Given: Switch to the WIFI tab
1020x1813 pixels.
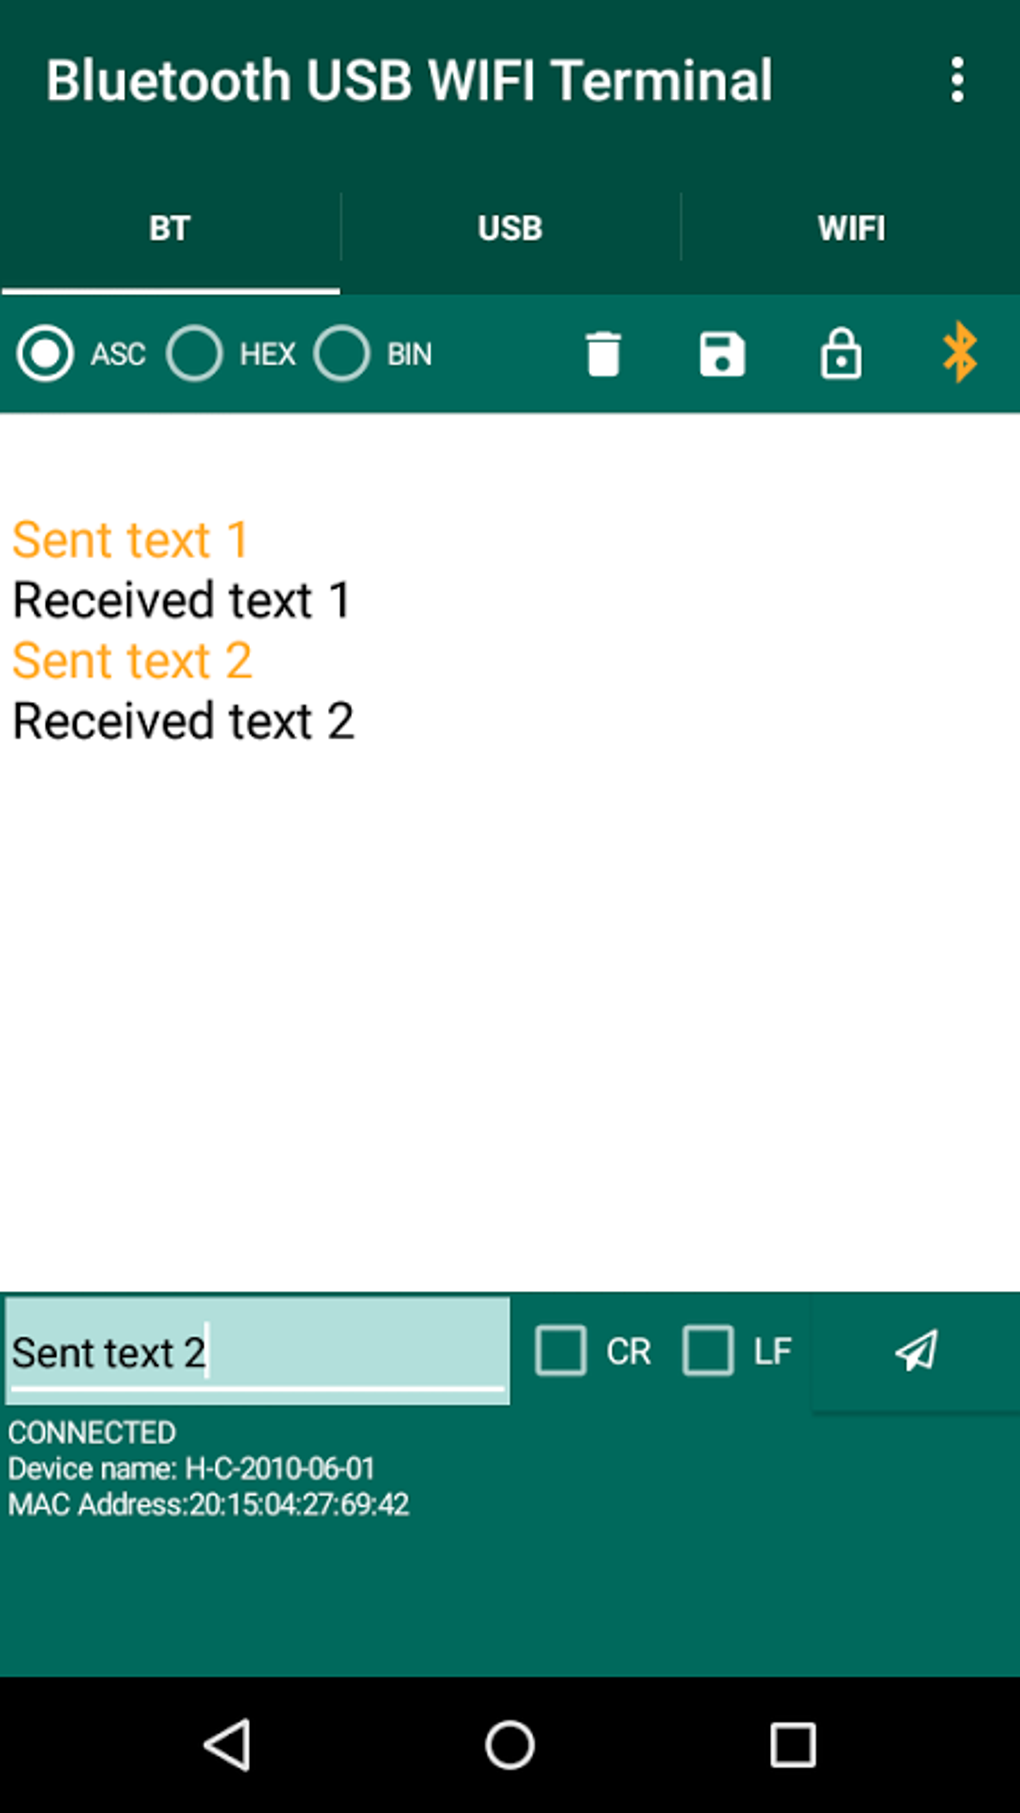Looking at the screenshot, I should pyautogui.click(x=851, y=228).
